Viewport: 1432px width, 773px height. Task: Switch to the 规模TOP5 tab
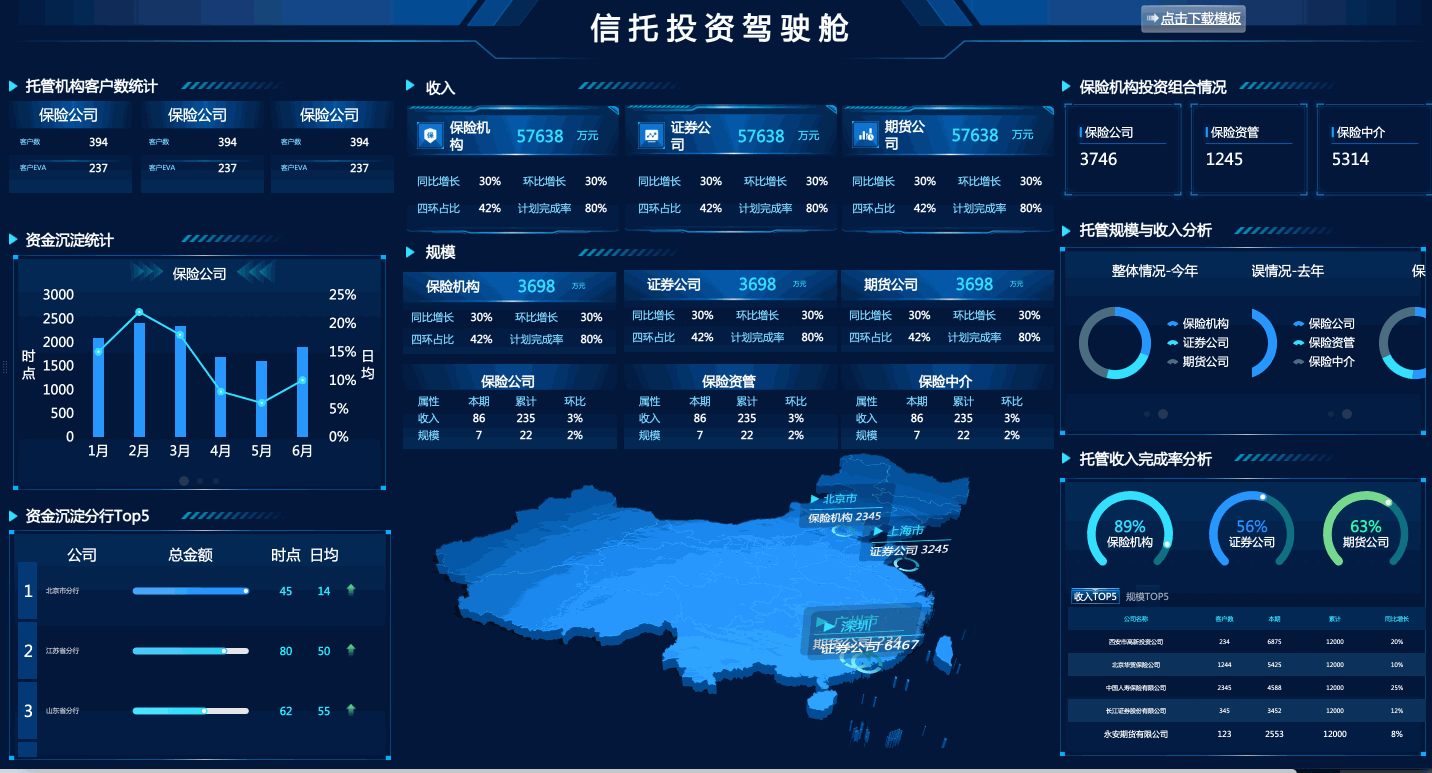click(1147, 597)
